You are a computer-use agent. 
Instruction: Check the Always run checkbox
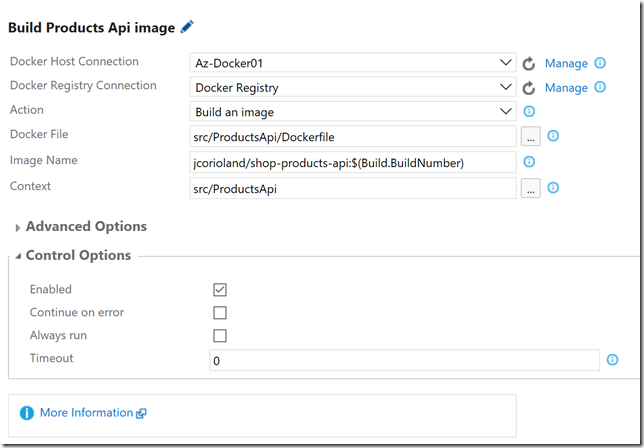click(x=220, y=335)
